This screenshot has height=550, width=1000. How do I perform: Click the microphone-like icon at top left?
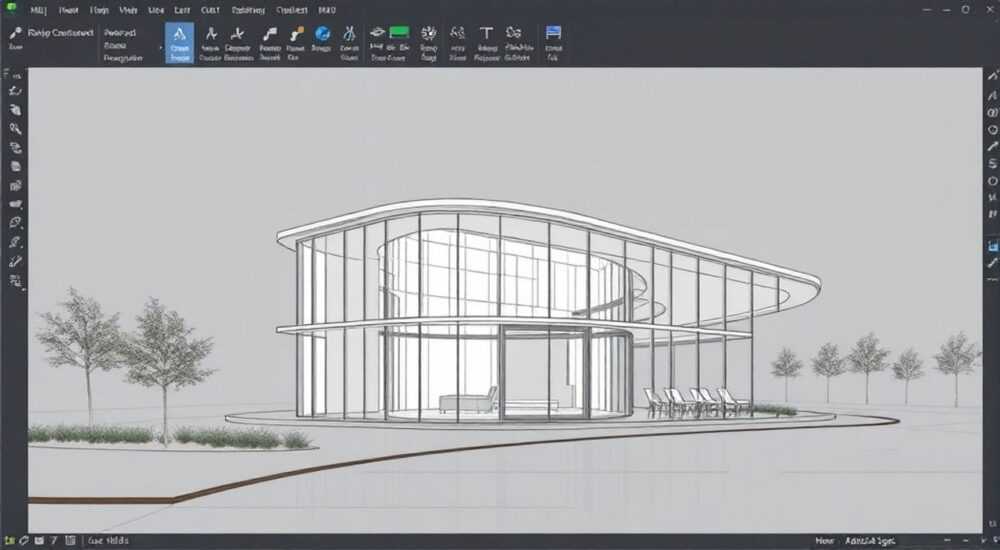[x=15, y=33]
